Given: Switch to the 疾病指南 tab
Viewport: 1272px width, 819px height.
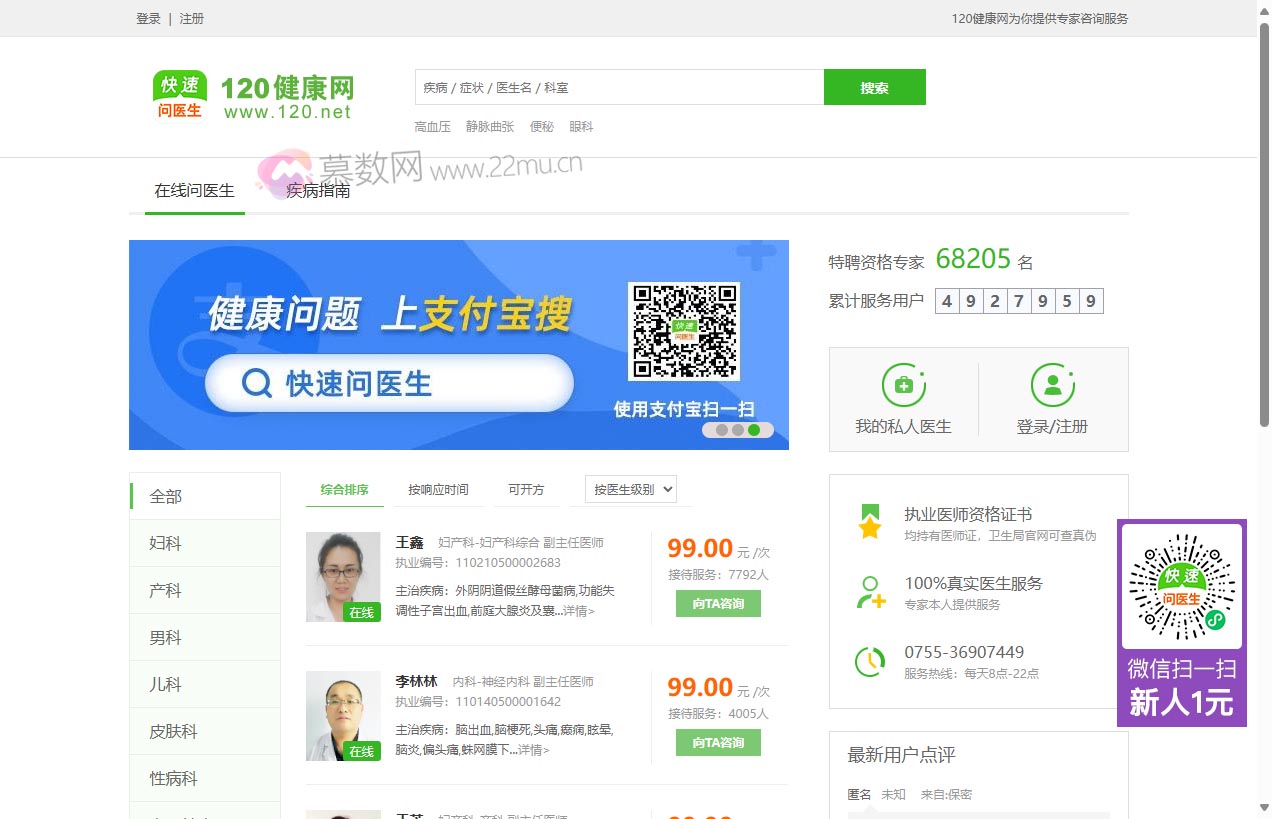Looking at the screenshot, I should 317,190.
